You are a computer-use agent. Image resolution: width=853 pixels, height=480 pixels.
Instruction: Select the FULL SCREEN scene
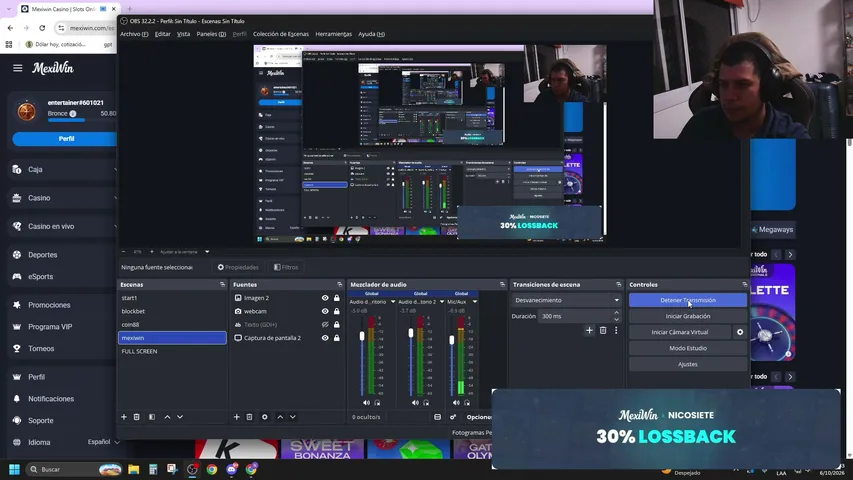(172, 352)
